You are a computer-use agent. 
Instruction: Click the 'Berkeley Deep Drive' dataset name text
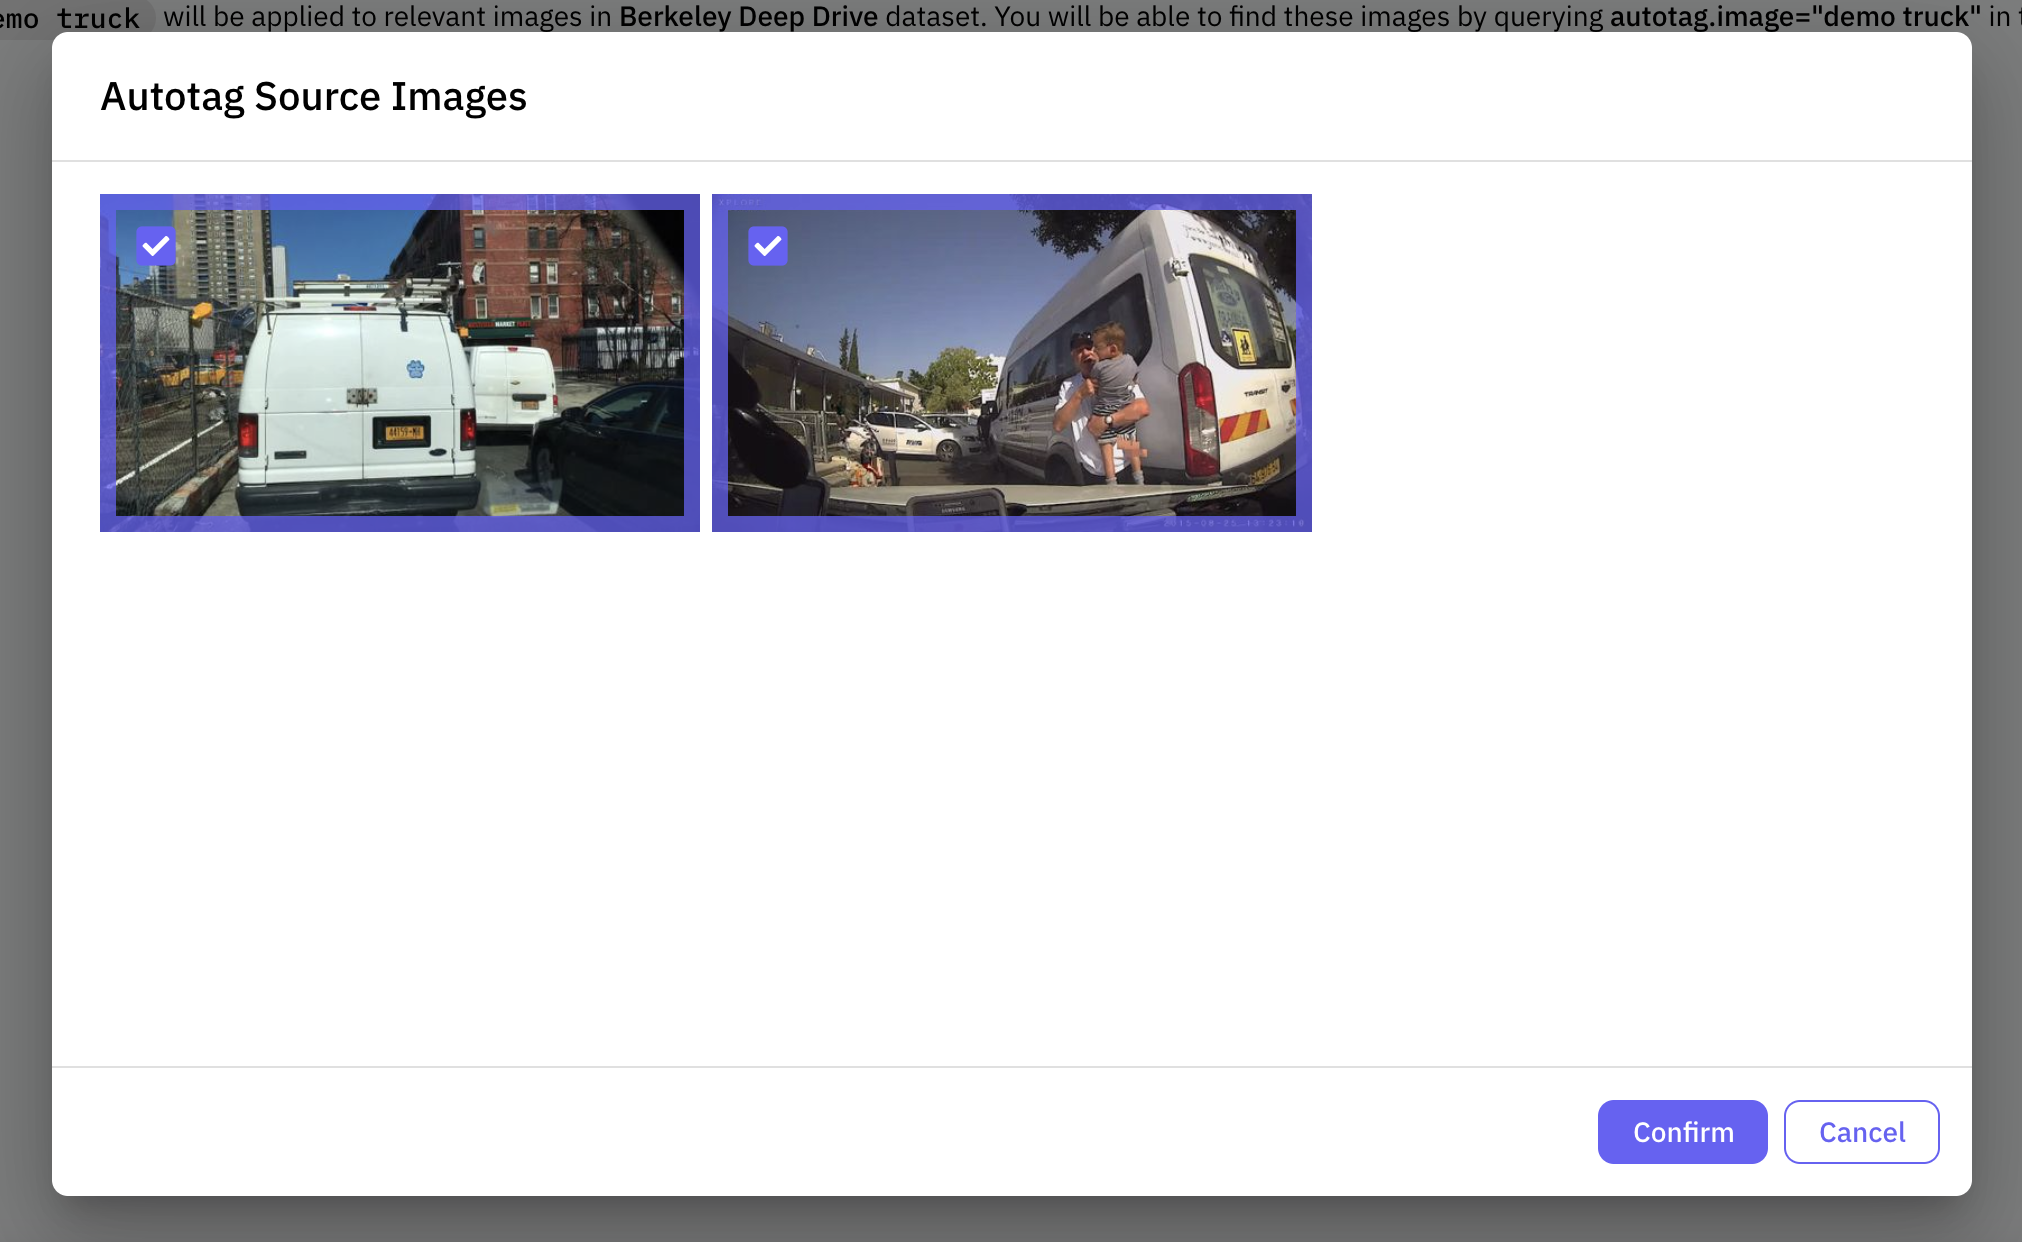(748, 16)
